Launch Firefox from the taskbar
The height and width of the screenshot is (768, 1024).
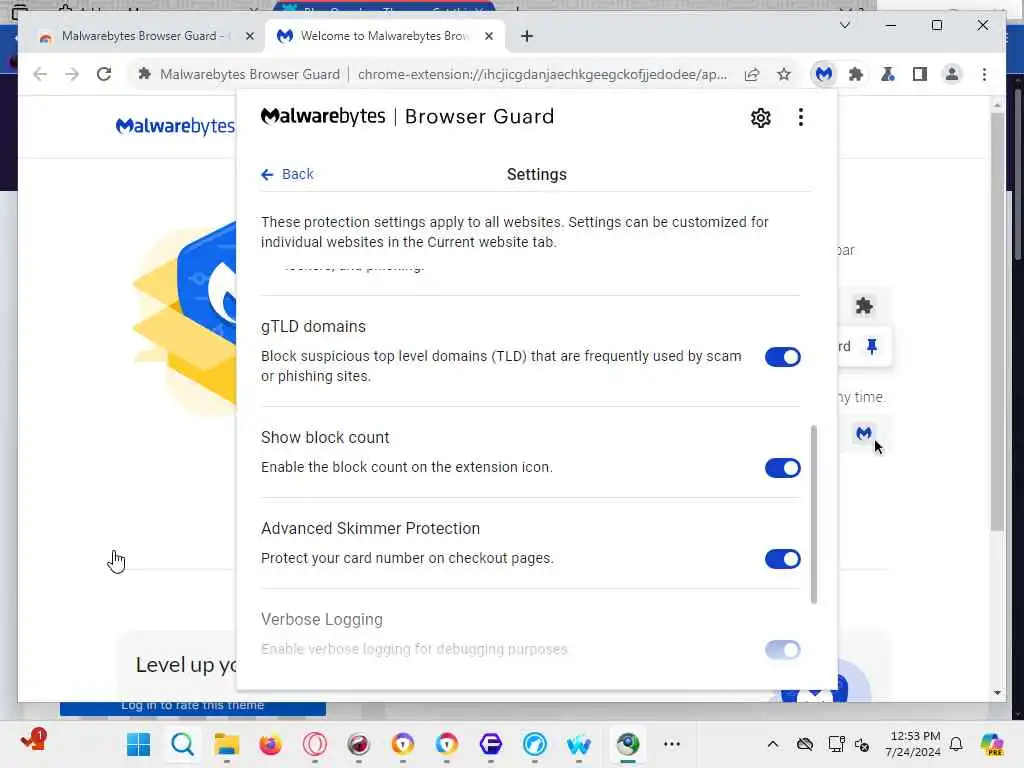pos(270,744)
